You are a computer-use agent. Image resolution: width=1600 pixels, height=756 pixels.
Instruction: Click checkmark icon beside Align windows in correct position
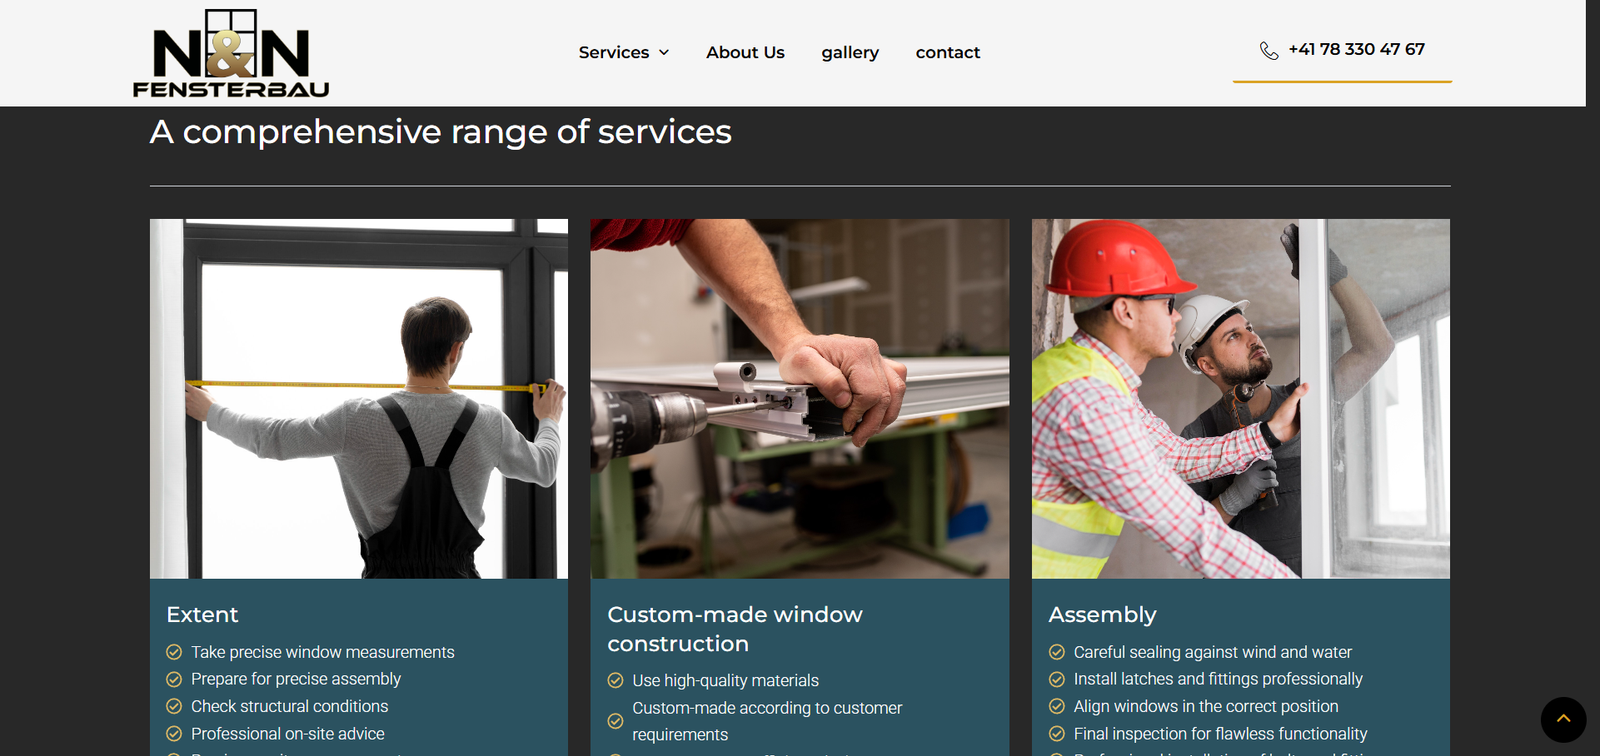coord(1057,706)
